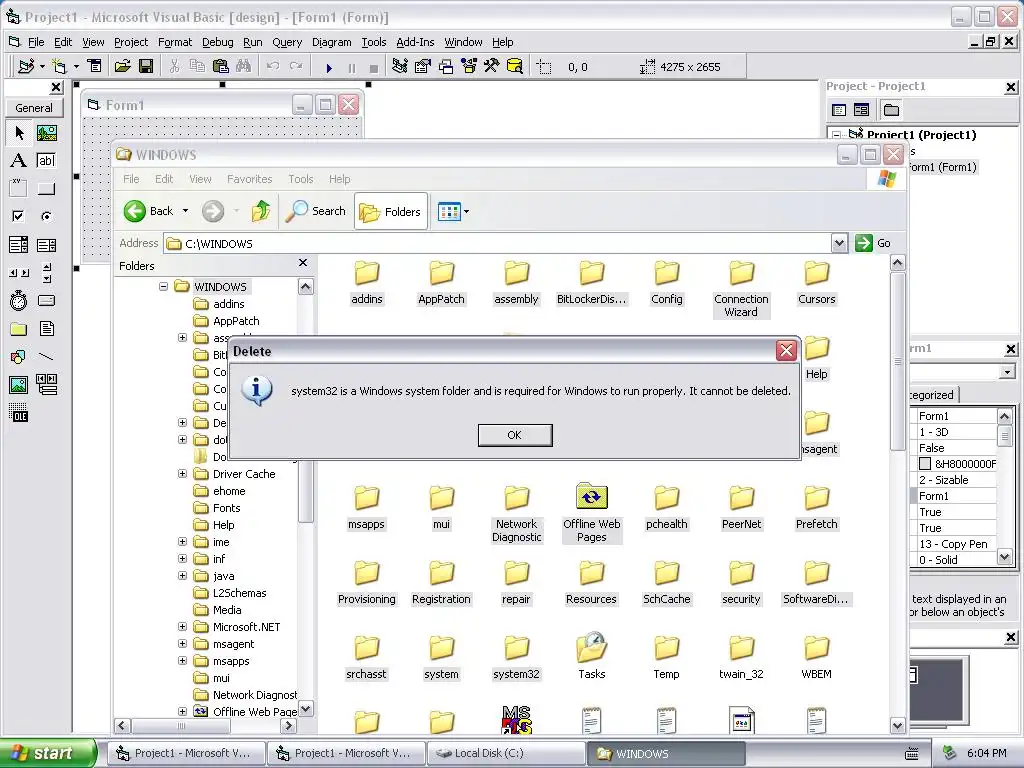
Task: Open the Add Form dropdown arrow
Action: point(76,67)
